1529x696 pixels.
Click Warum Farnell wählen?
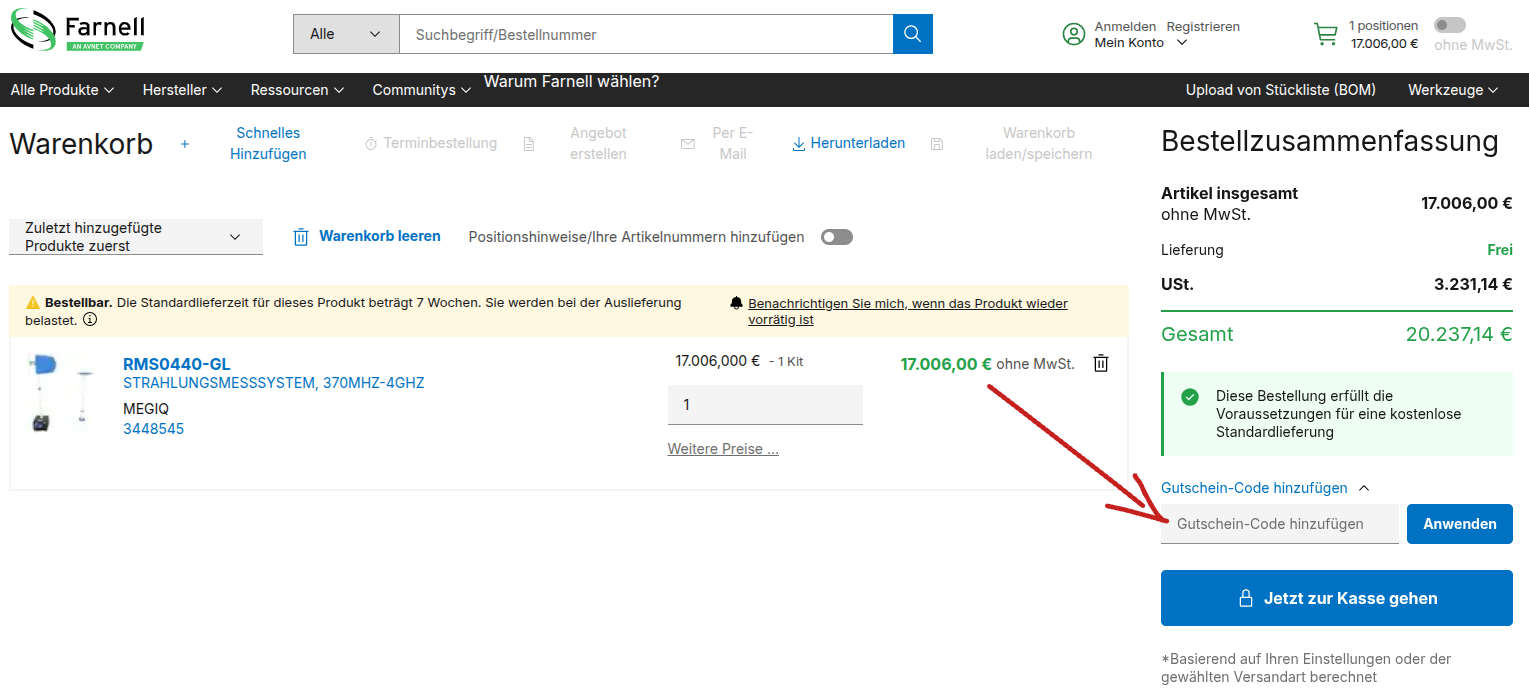571,82
